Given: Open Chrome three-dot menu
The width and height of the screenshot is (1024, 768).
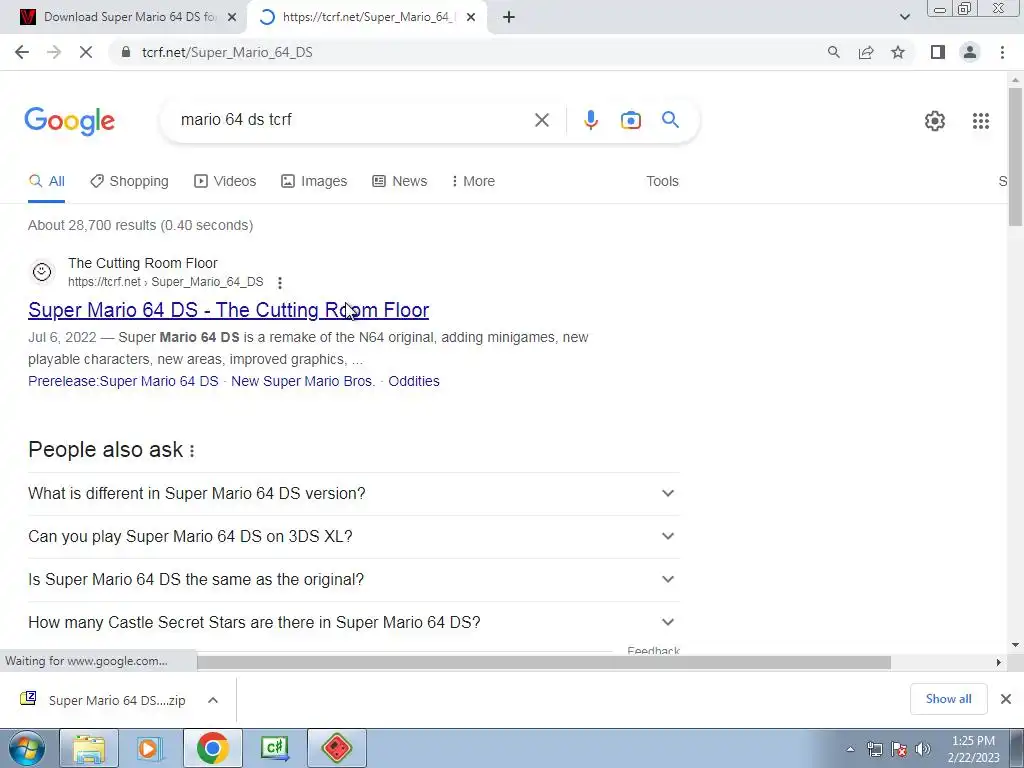Looking at the screenshot, I should [1002, 52].
